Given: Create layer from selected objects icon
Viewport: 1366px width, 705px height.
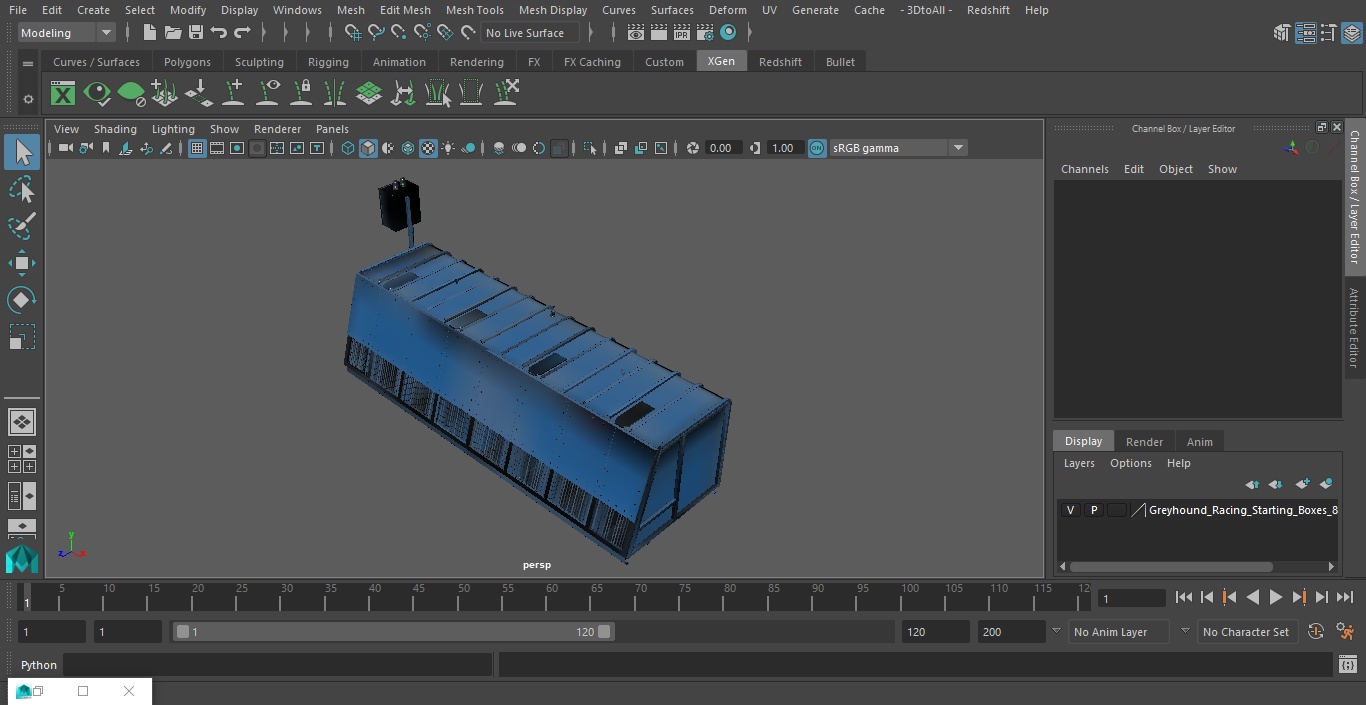Looking at the screenshot, I should click(1326, 484).
